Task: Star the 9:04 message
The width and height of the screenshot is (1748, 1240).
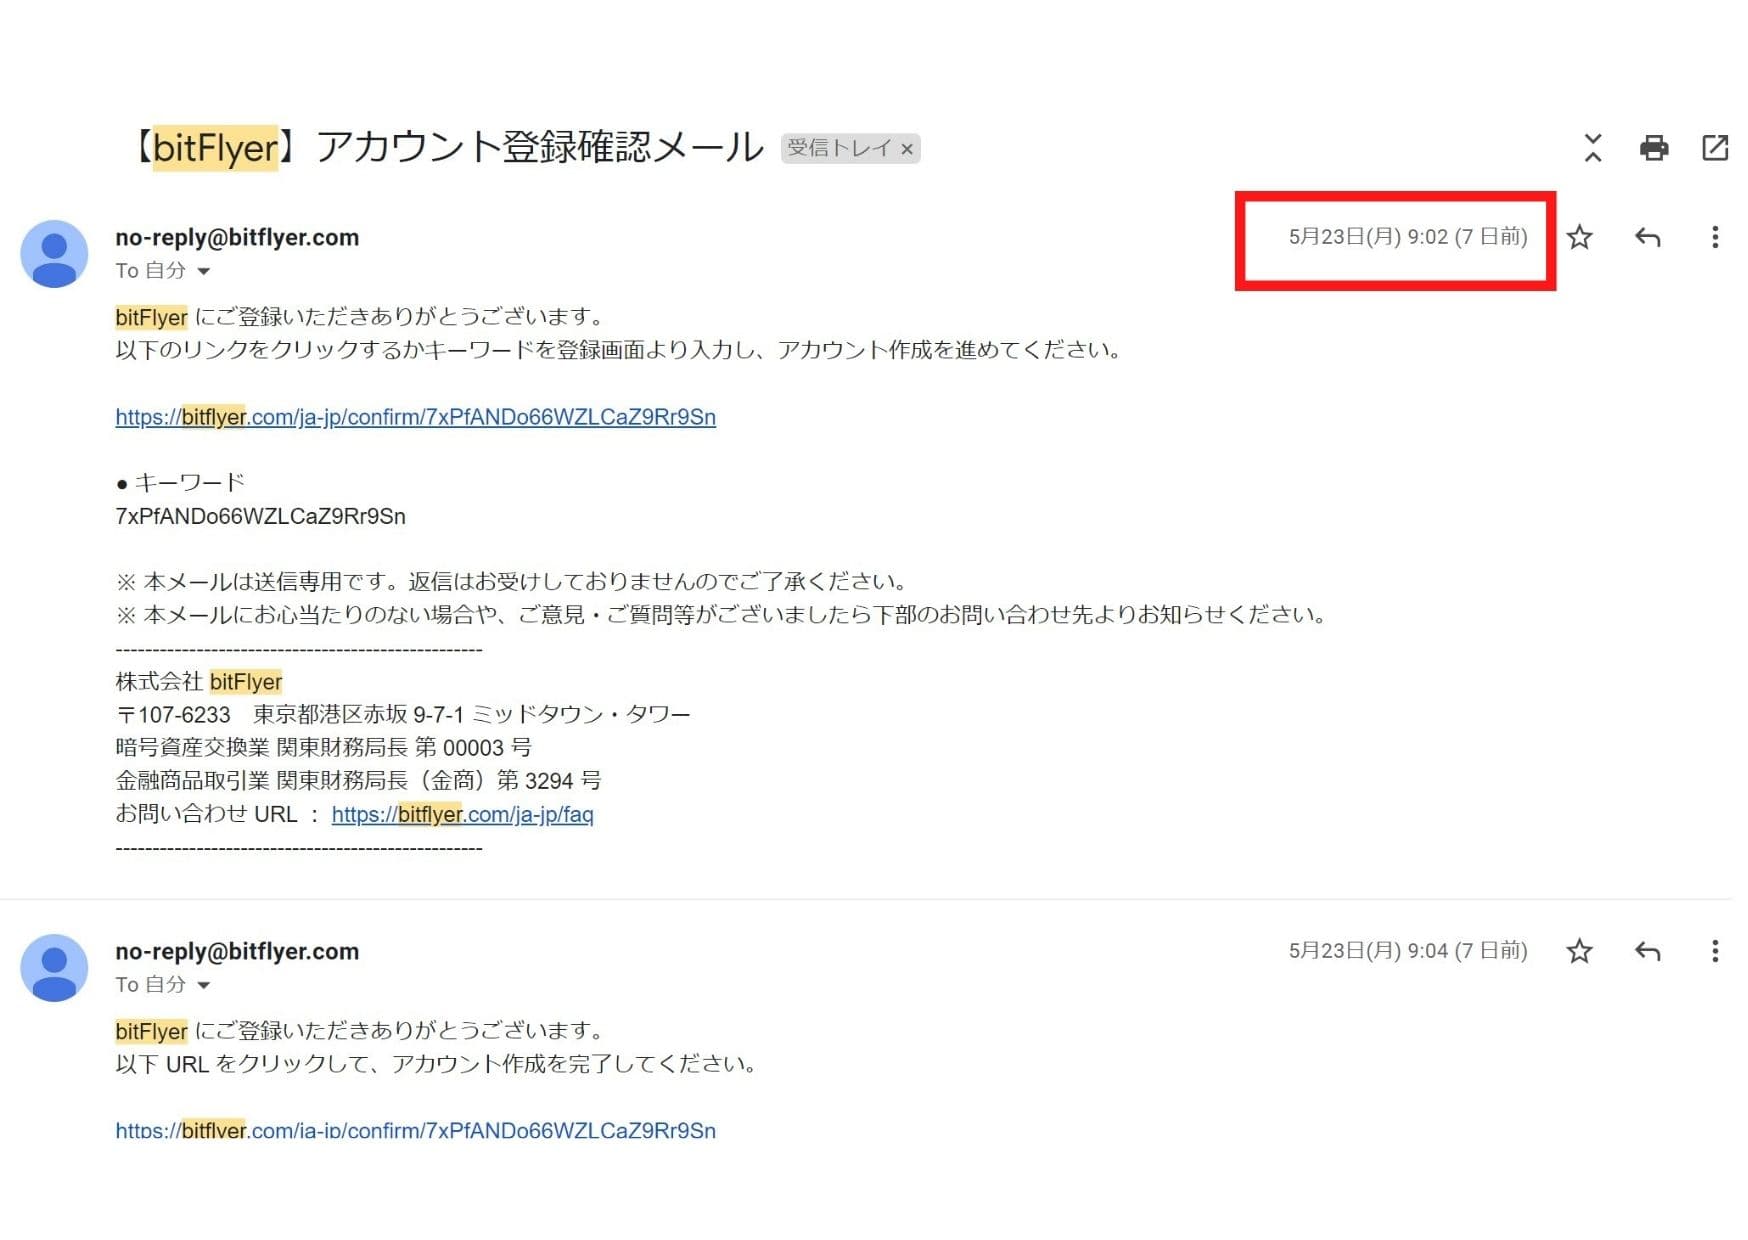Action: [1580, 951]
